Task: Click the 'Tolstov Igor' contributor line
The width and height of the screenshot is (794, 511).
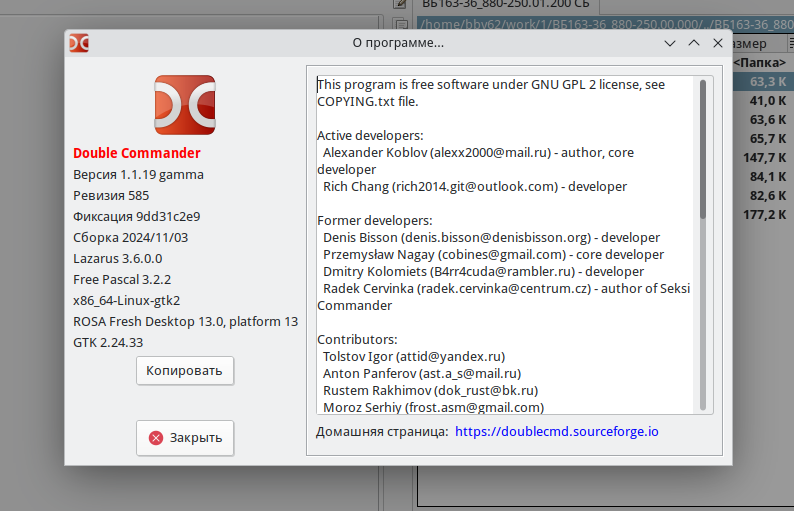Action: pyautogui.click(x=414, y=357)
